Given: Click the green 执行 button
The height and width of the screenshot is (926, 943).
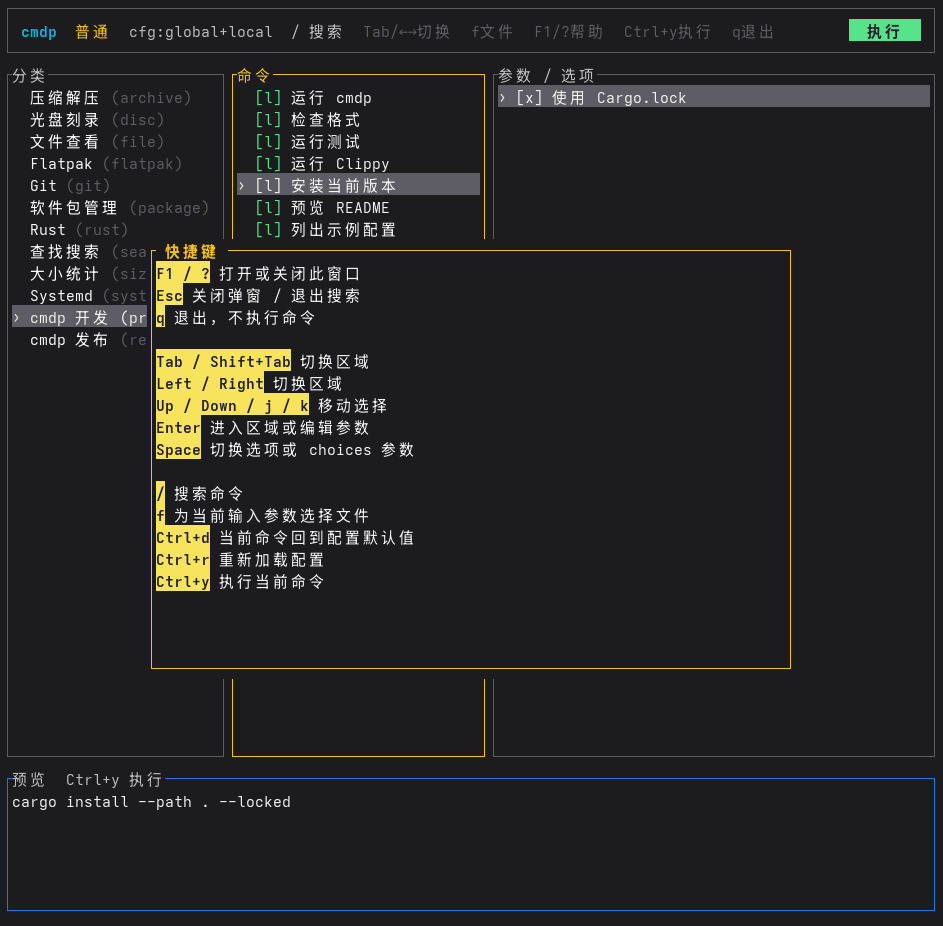Looking at the screenshot, I should click(884, 31).
